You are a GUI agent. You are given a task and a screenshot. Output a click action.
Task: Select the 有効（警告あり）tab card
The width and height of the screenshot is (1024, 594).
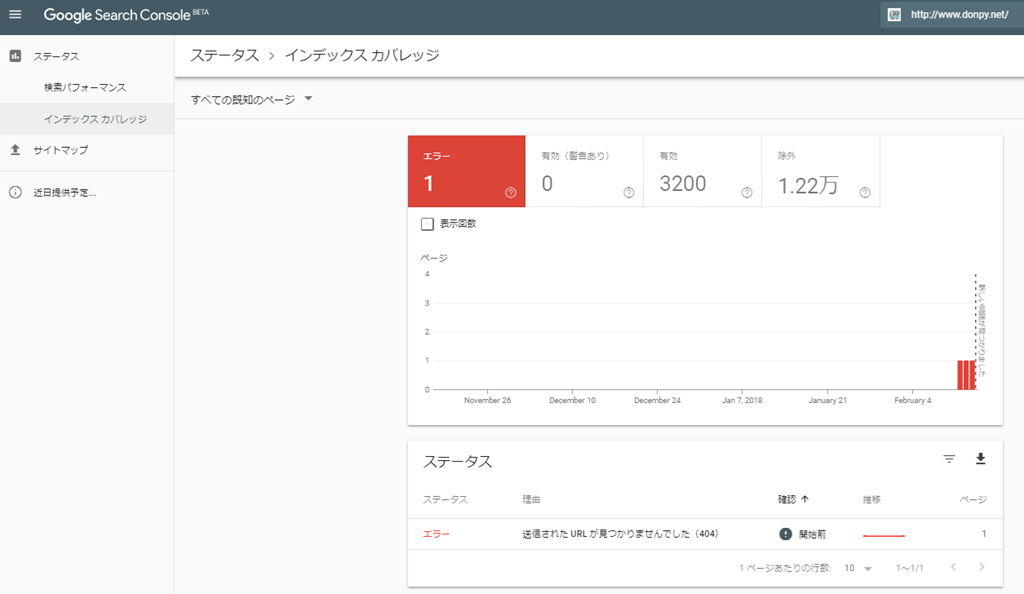584,171
